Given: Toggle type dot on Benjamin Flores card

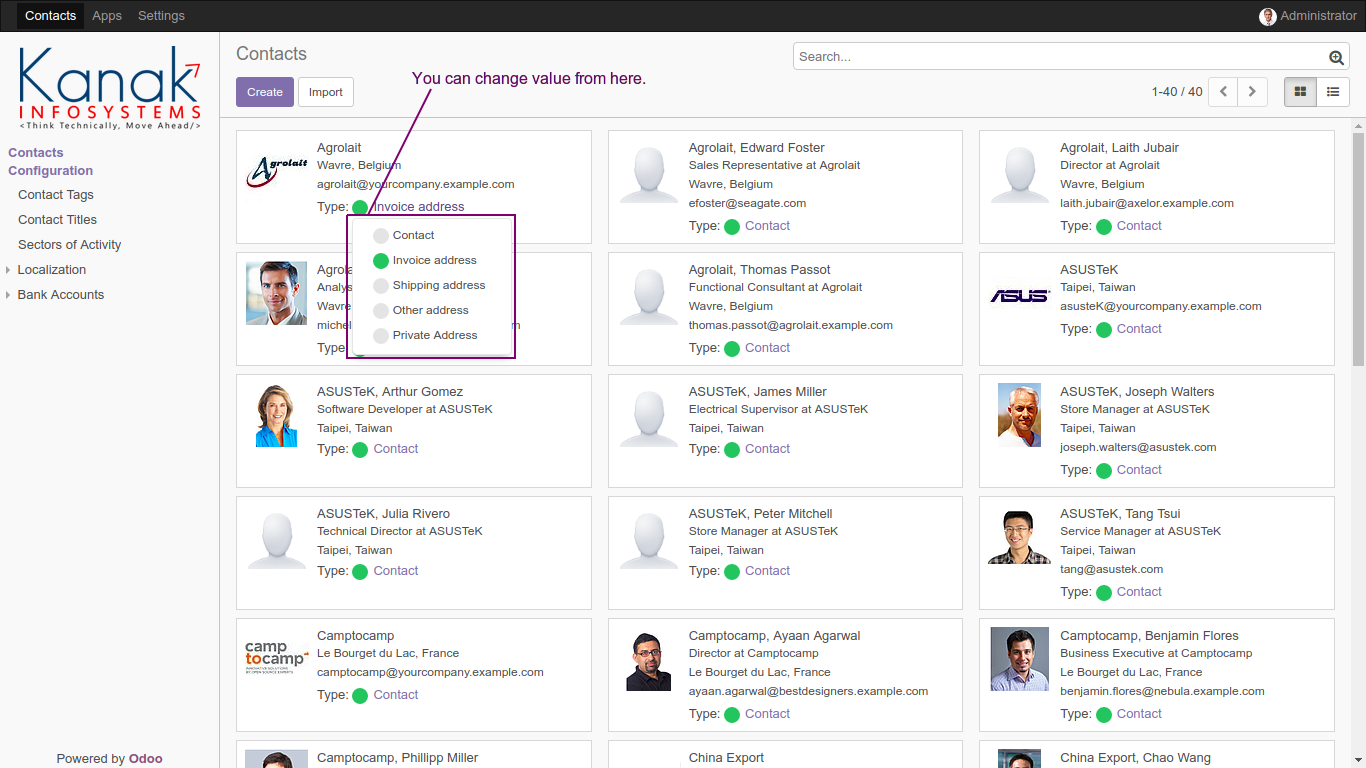Looking at the screenshot, I should [x=1104, y=715].
